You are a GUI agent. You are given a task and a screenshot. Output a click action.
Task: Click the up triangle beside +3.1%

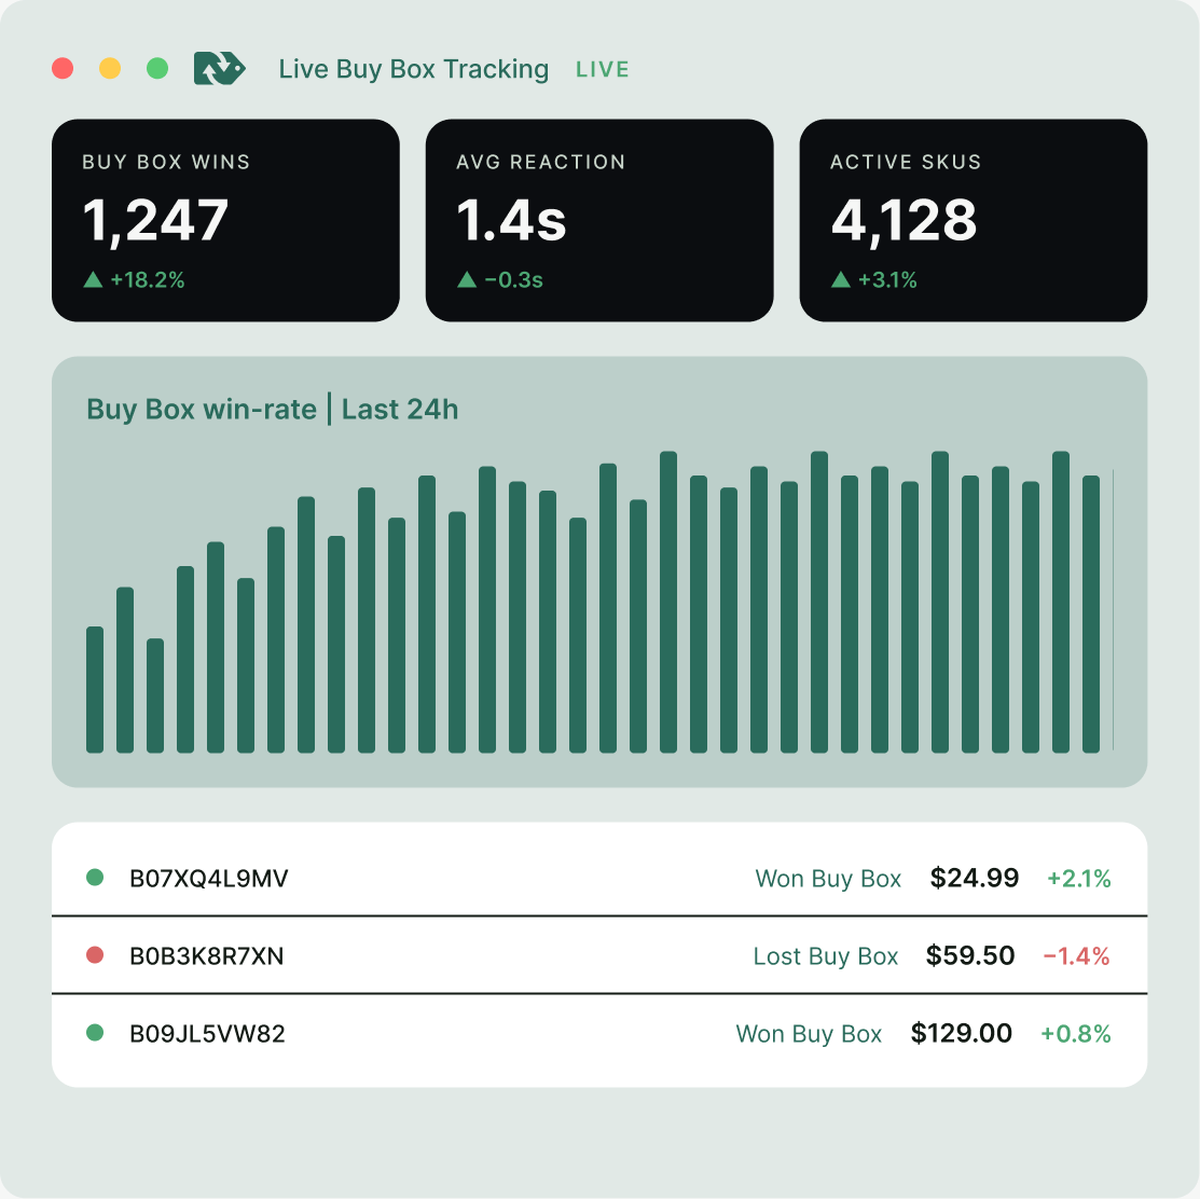tap(841, 280)
